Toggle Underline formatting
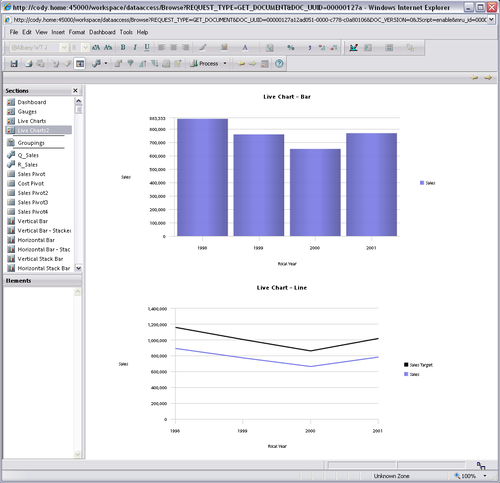This screenshot has height=483, width=500. pyautogui.click(x=147, y=47)
